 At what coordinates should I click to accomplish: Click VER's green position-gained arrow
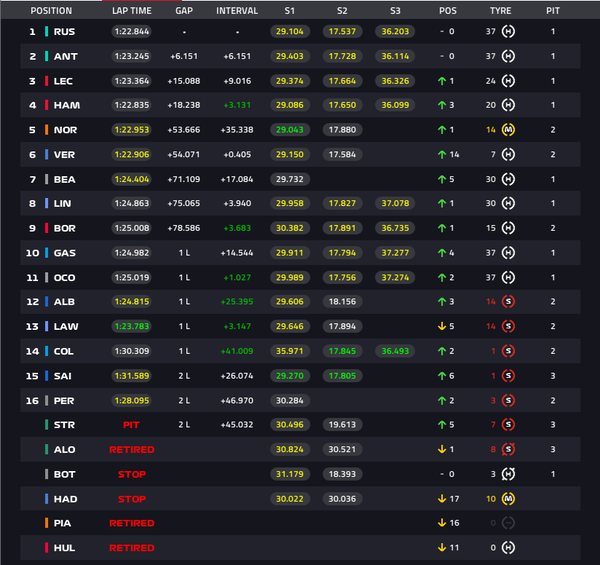click(442, 155)
